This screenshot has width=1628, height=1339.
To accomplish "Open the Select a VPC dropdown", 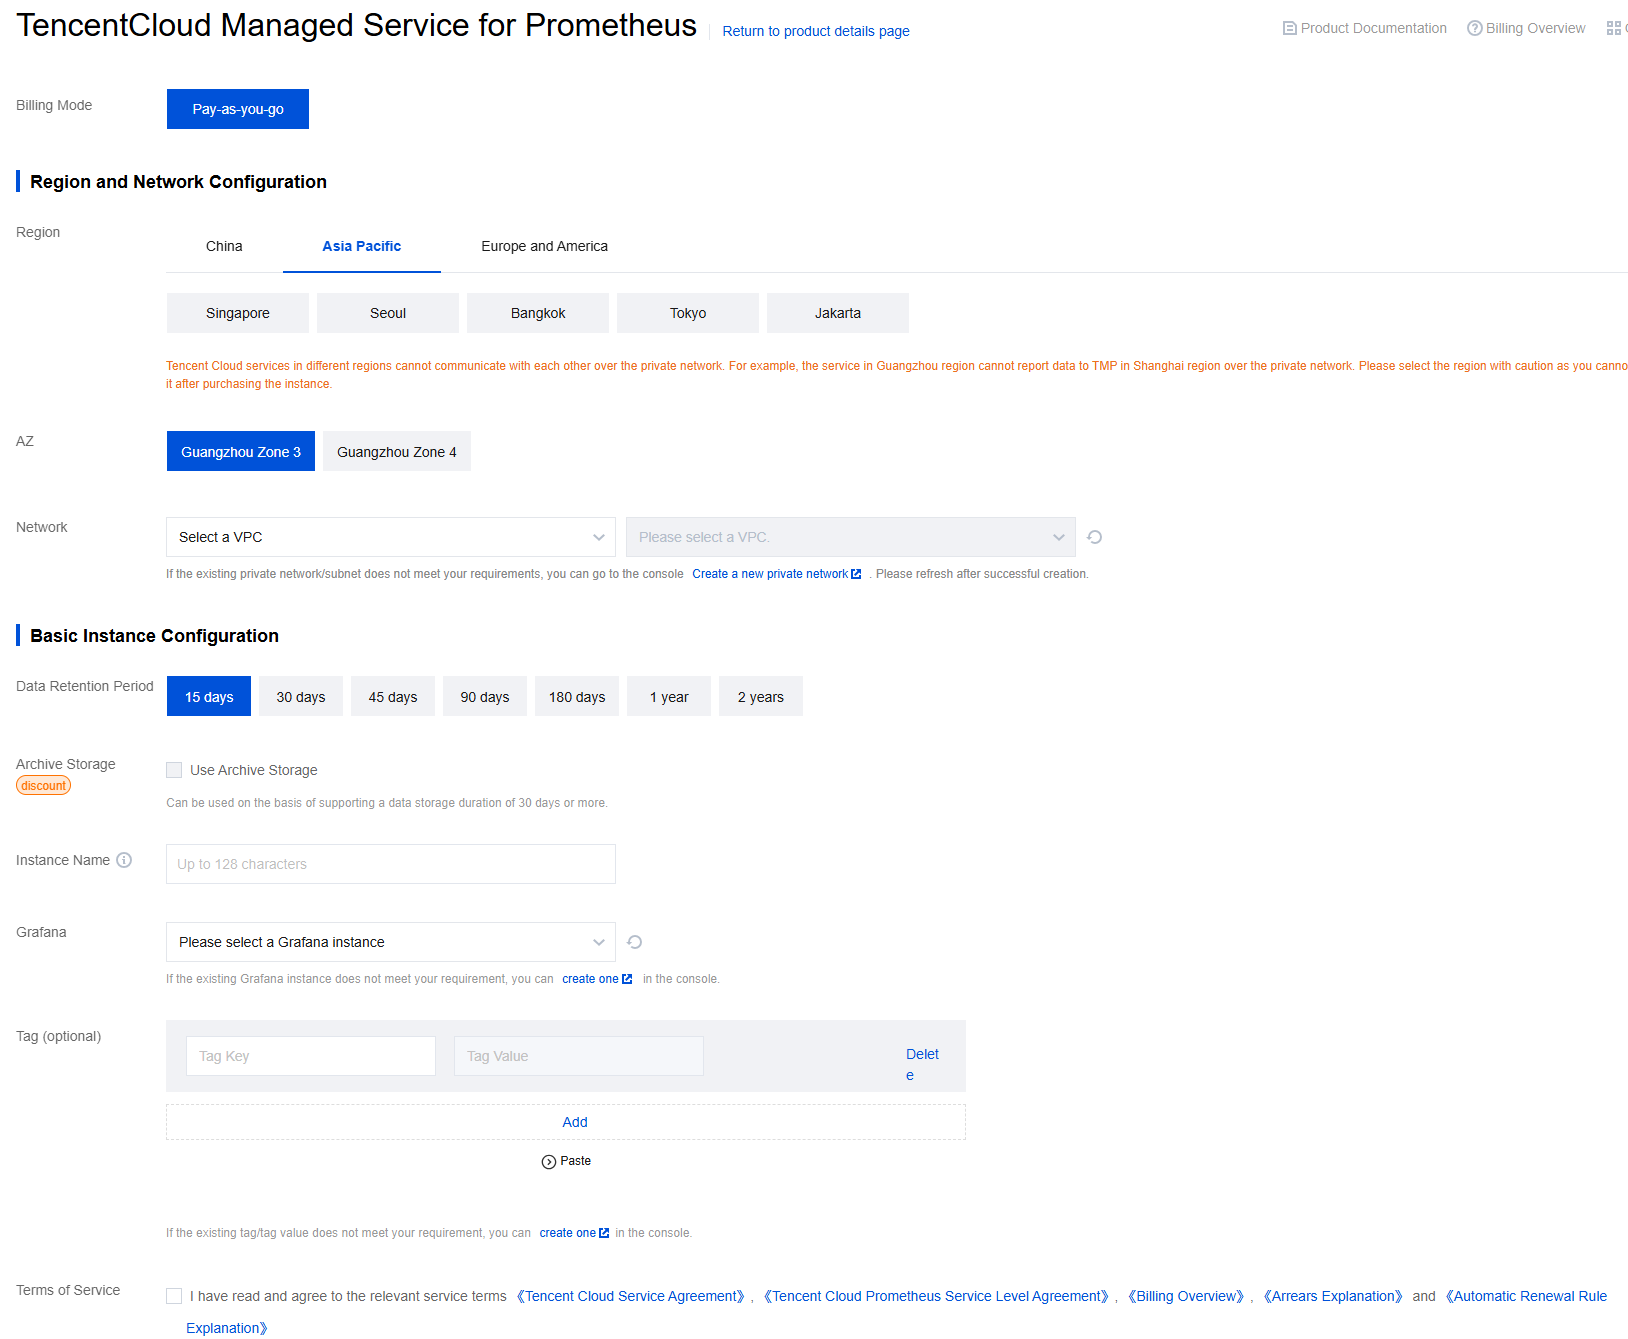I will 390,537.
